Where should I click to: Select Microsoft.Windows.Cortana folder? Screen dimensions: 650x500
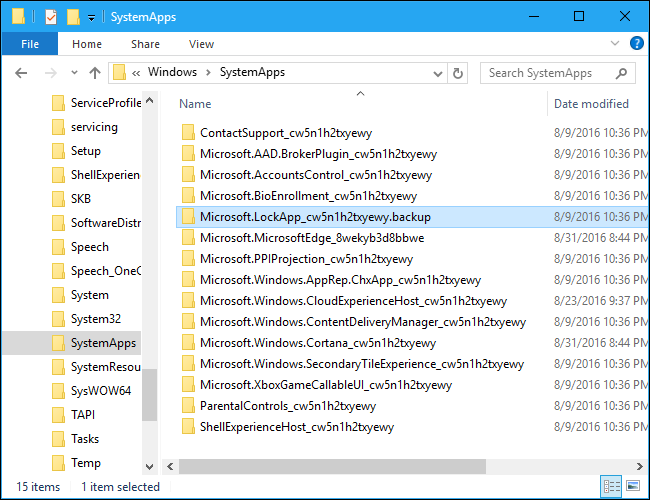(x=318, y=343)
